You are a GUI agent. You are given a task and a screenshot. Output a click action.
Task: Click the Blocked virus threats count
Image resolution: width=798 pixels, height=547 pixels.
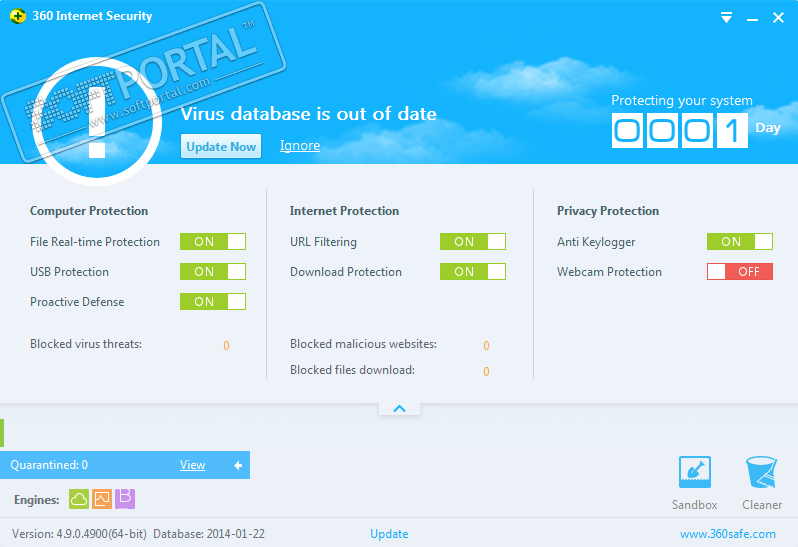coord(226,346)
